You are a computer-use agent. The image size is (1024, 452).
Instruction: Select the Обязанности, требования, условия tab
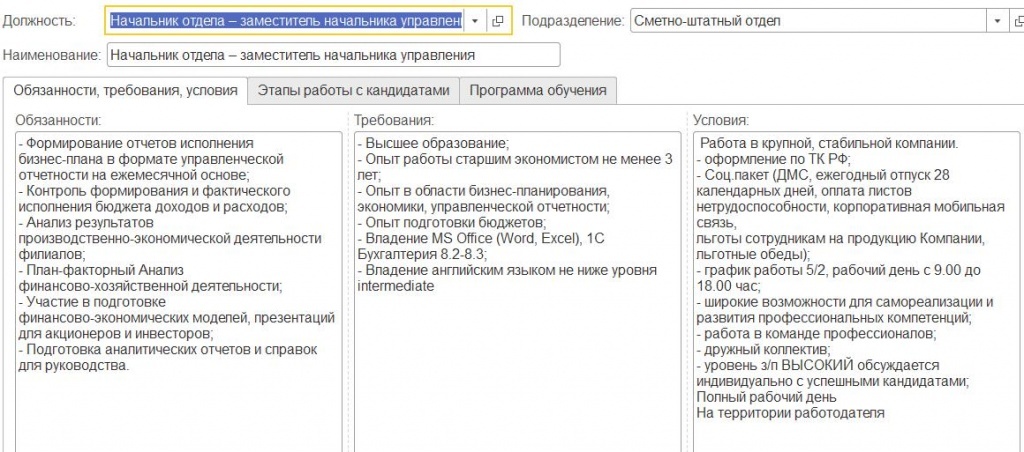point(125,90)
